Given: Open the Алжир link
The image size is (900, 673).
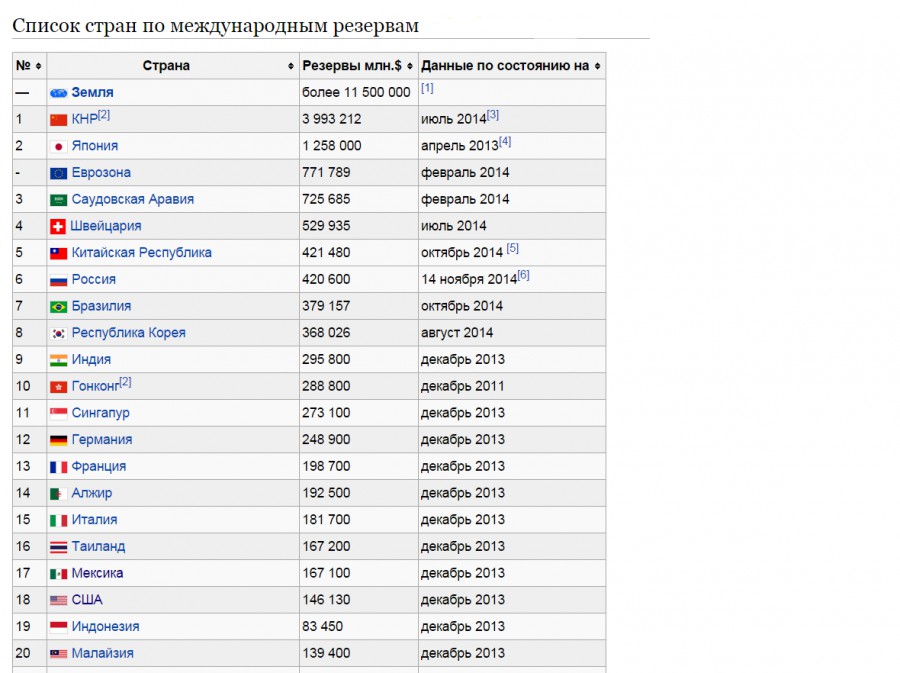Looking at the screenshot, I should tap(92, 493).
